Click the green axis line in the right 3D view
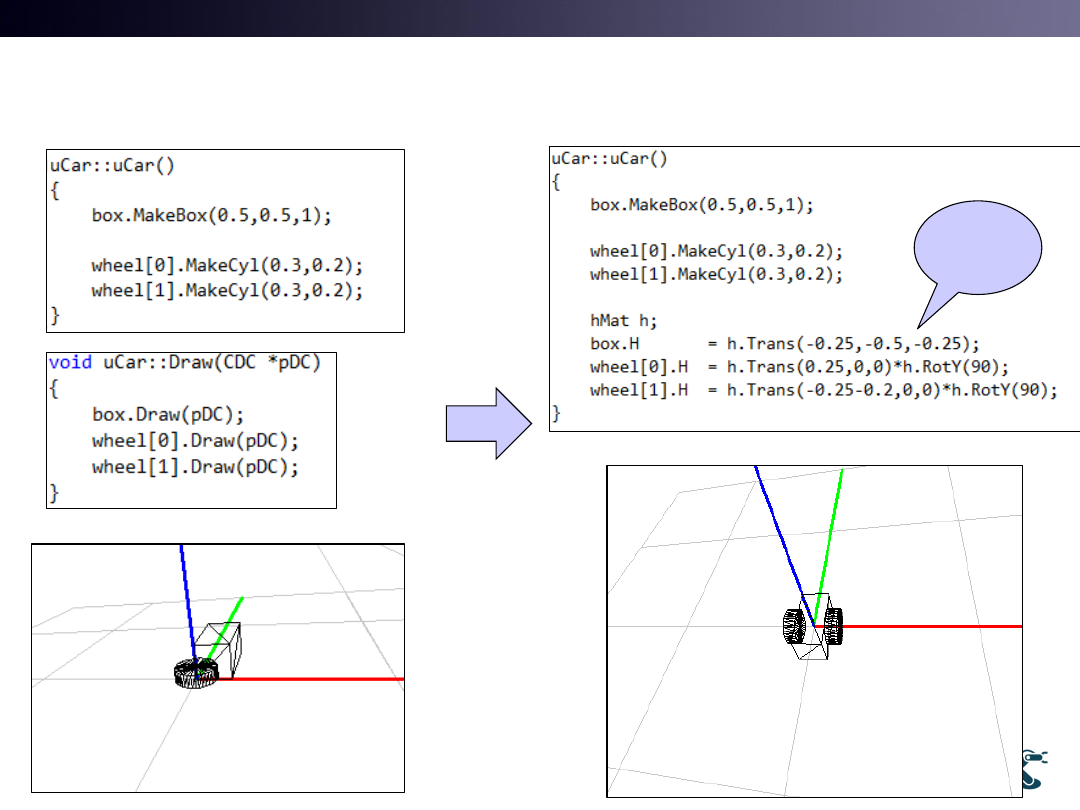1080x810 pixels. coord(832,540)
